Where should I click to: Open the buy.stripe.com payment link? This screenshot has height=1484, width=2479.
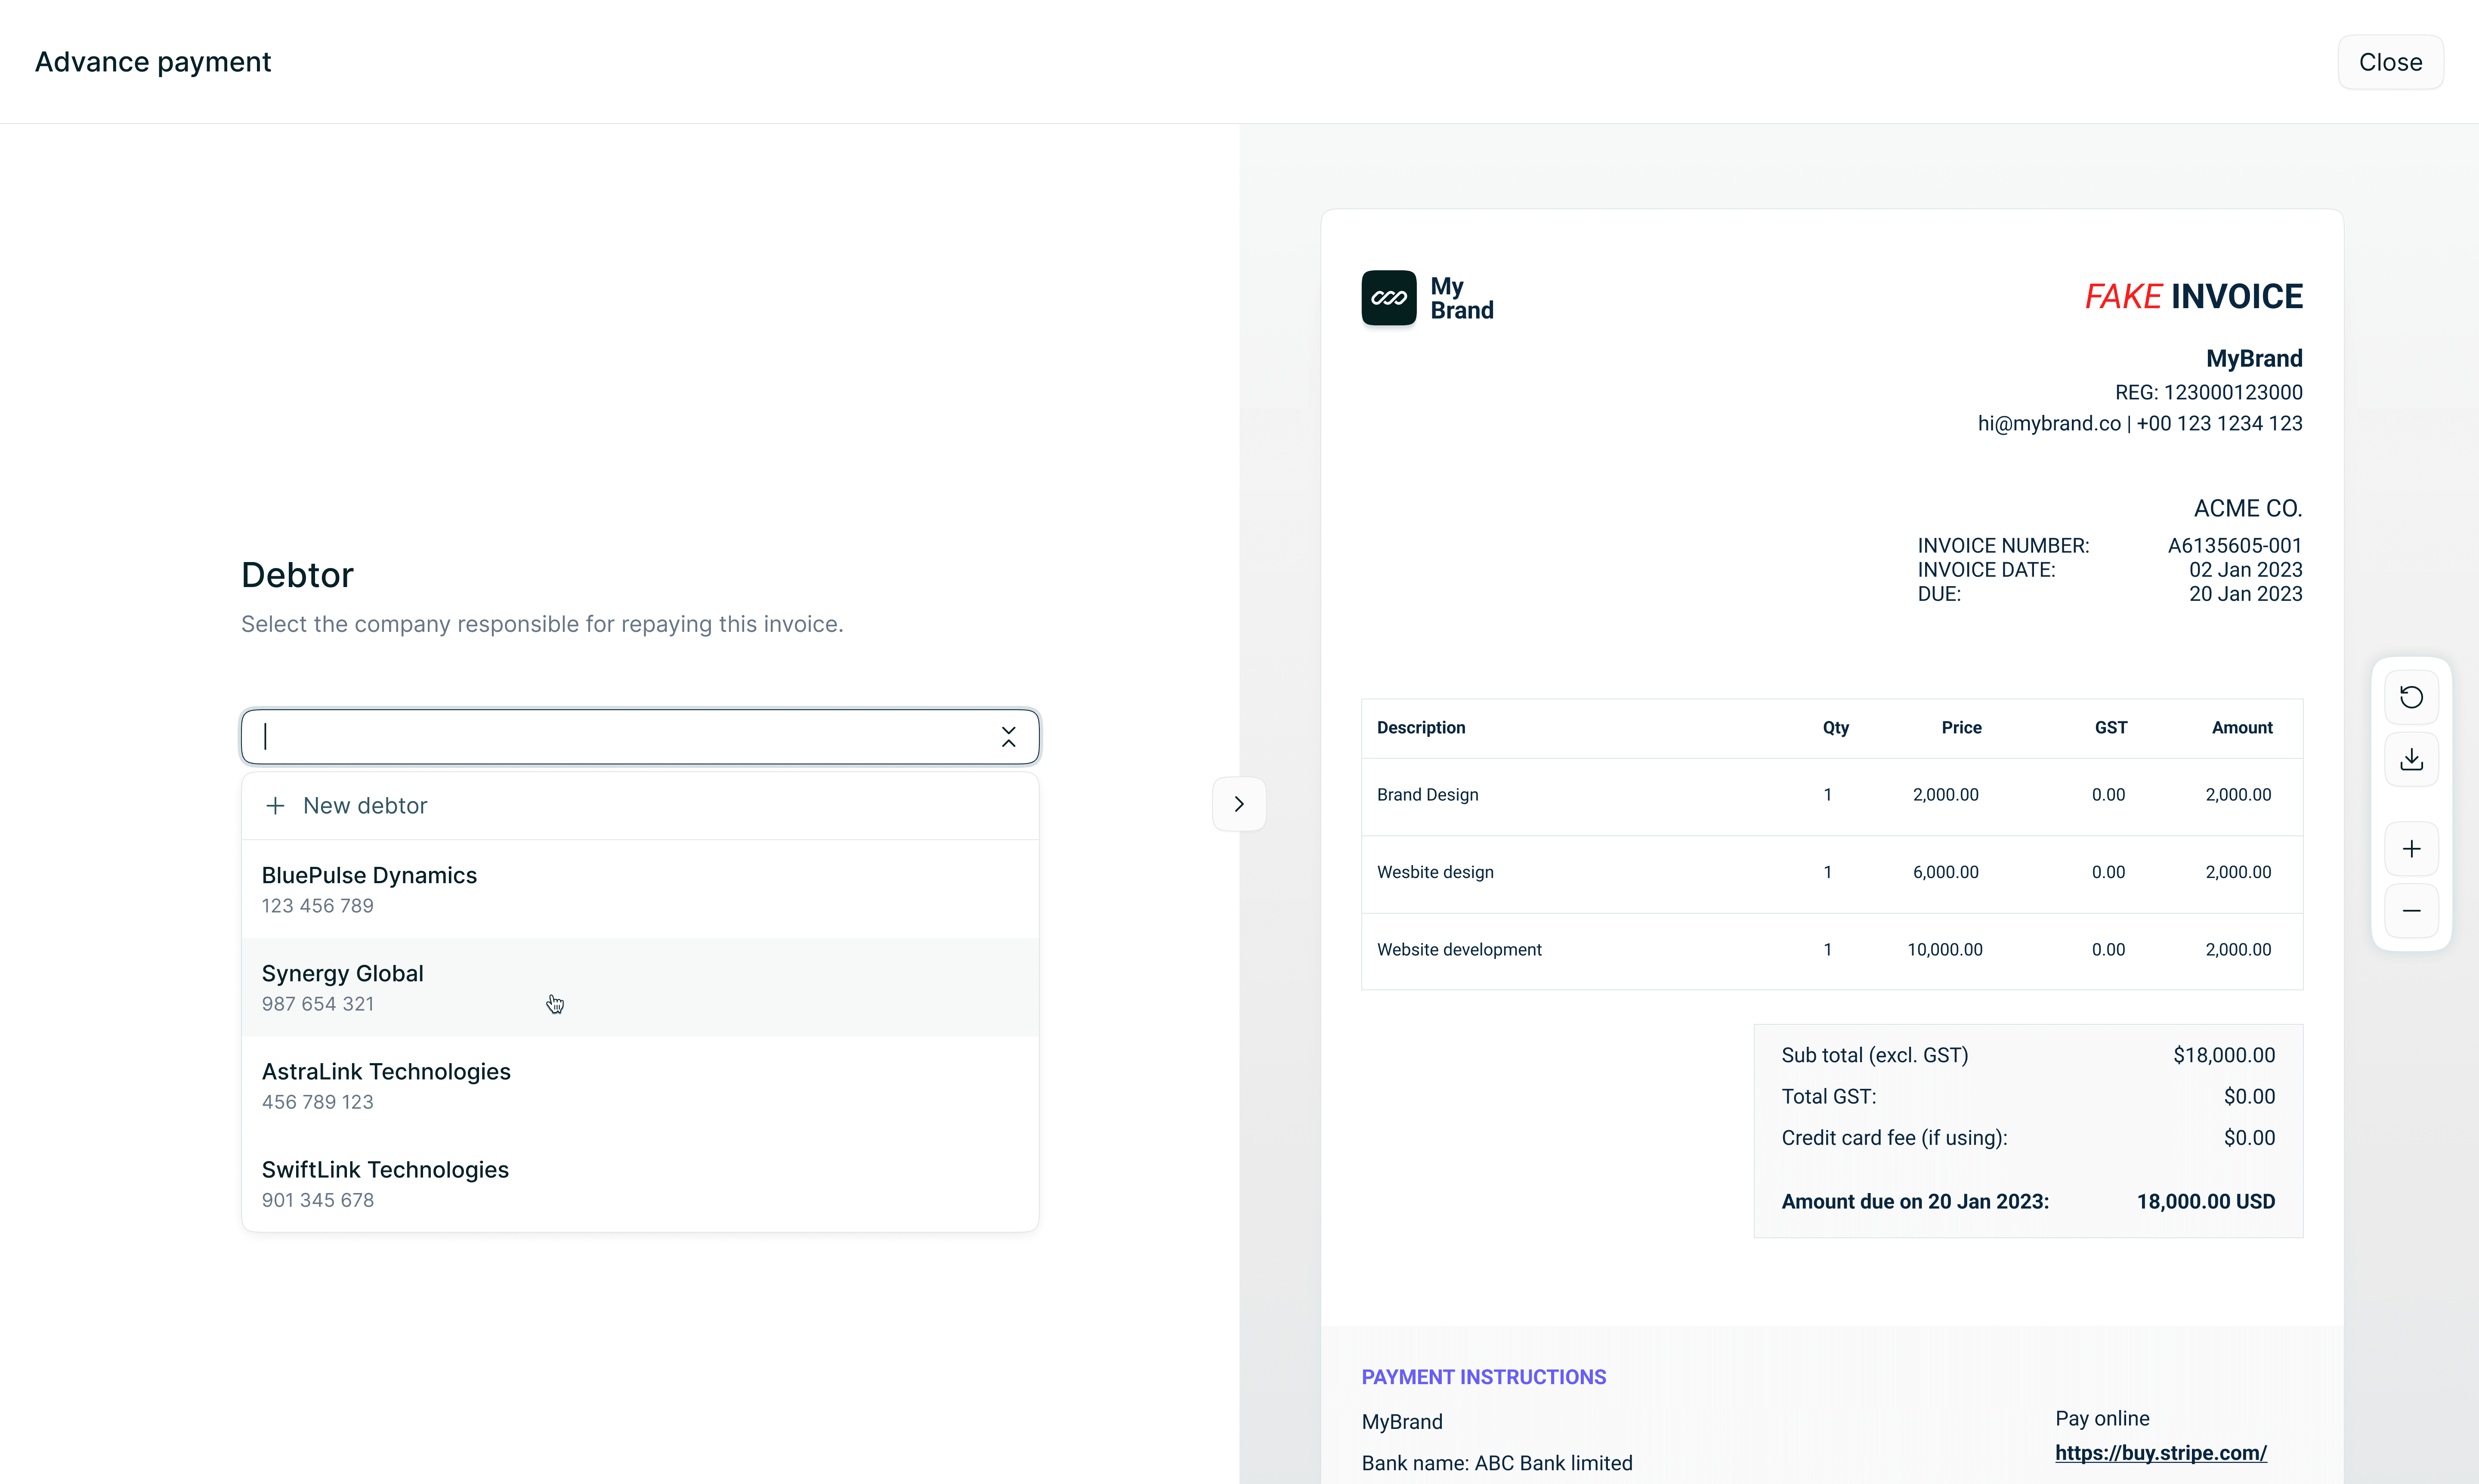pos(2160,1453)
